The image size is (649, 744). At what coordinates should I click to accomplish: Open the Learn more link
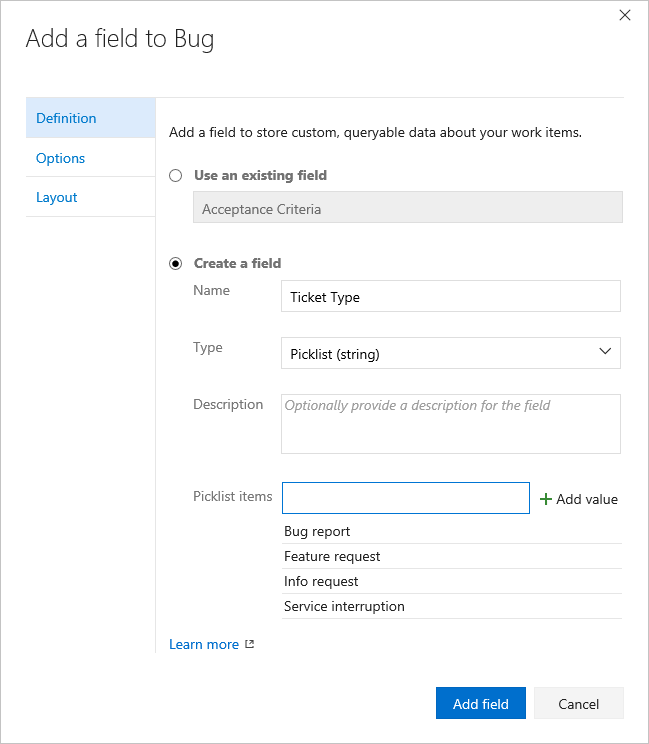[x=204, y=644]
